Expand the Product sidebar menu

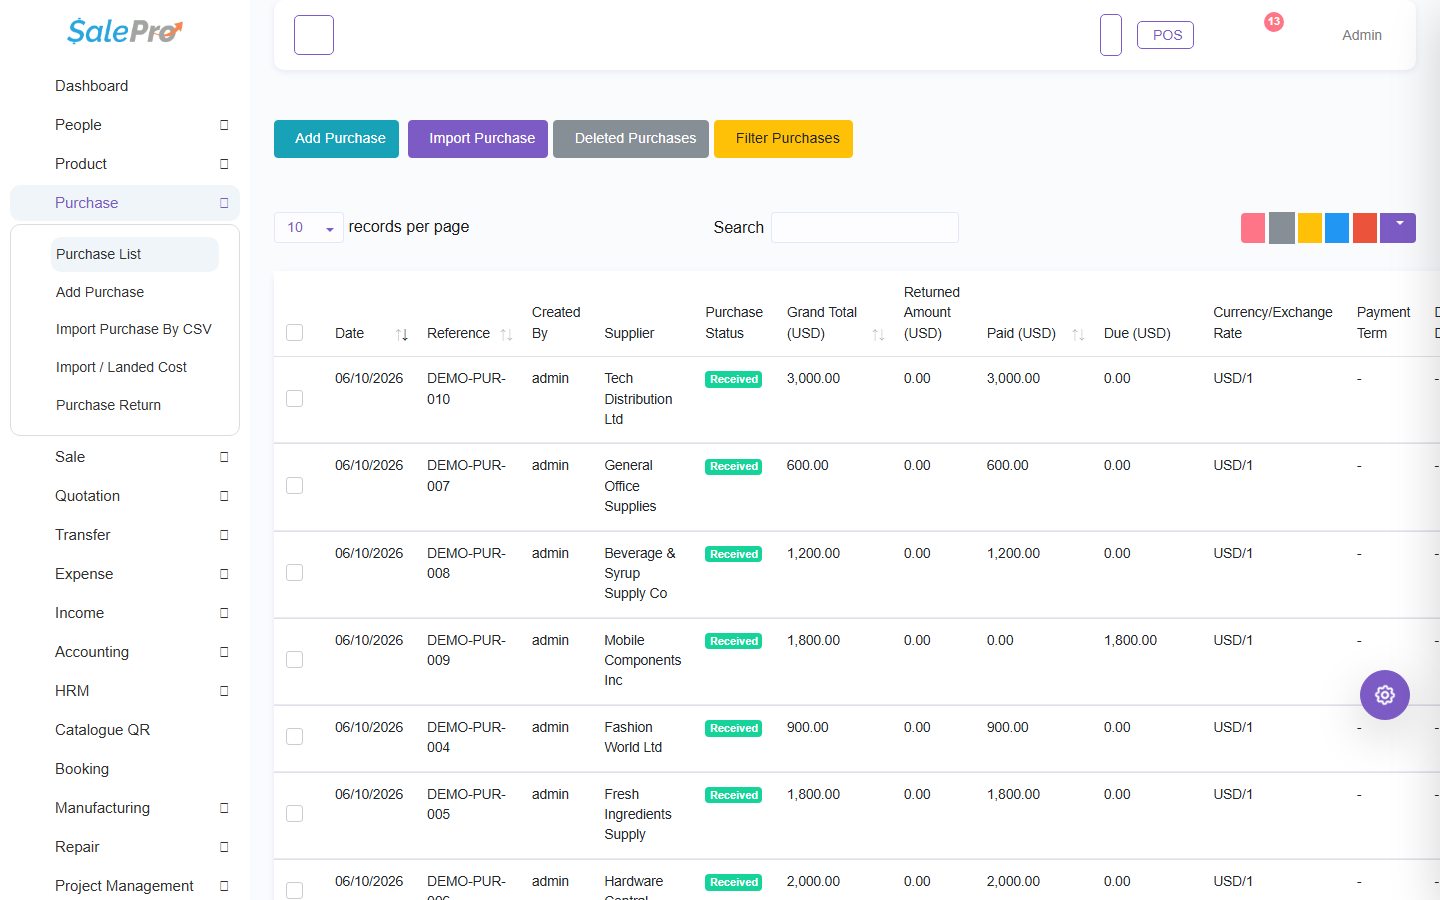coord(125,164)
